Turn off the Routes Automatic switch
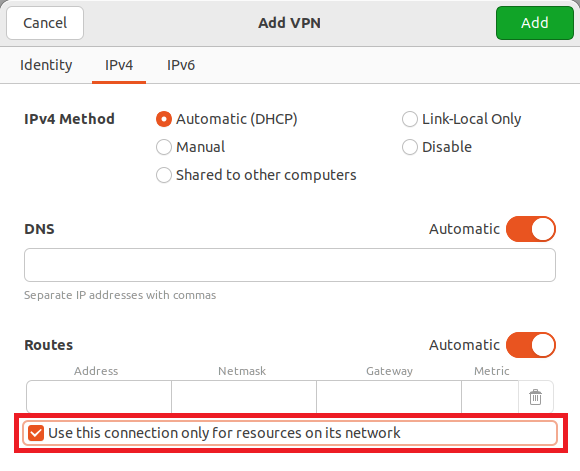The image size is (580, 471). click(531, 345)
